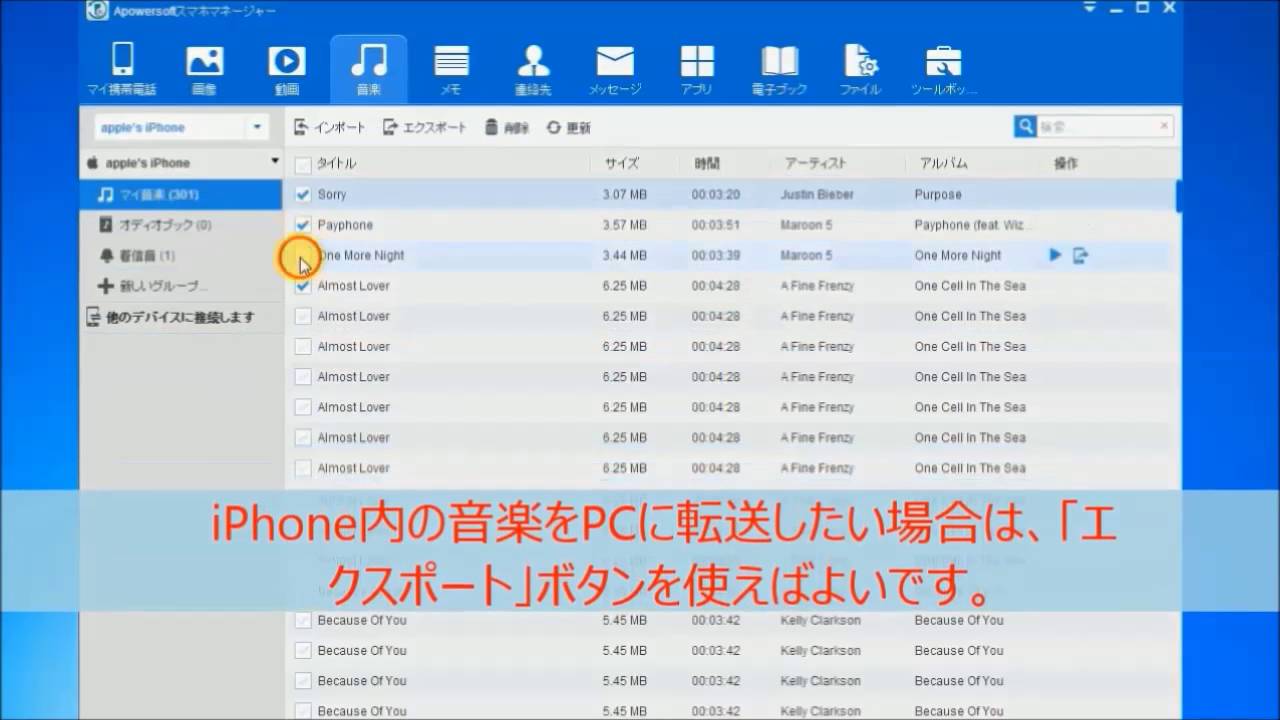The image size is (1280, 720).
Task: Check the third Almost Lover checkbox
Action: [x=303, y=346]
